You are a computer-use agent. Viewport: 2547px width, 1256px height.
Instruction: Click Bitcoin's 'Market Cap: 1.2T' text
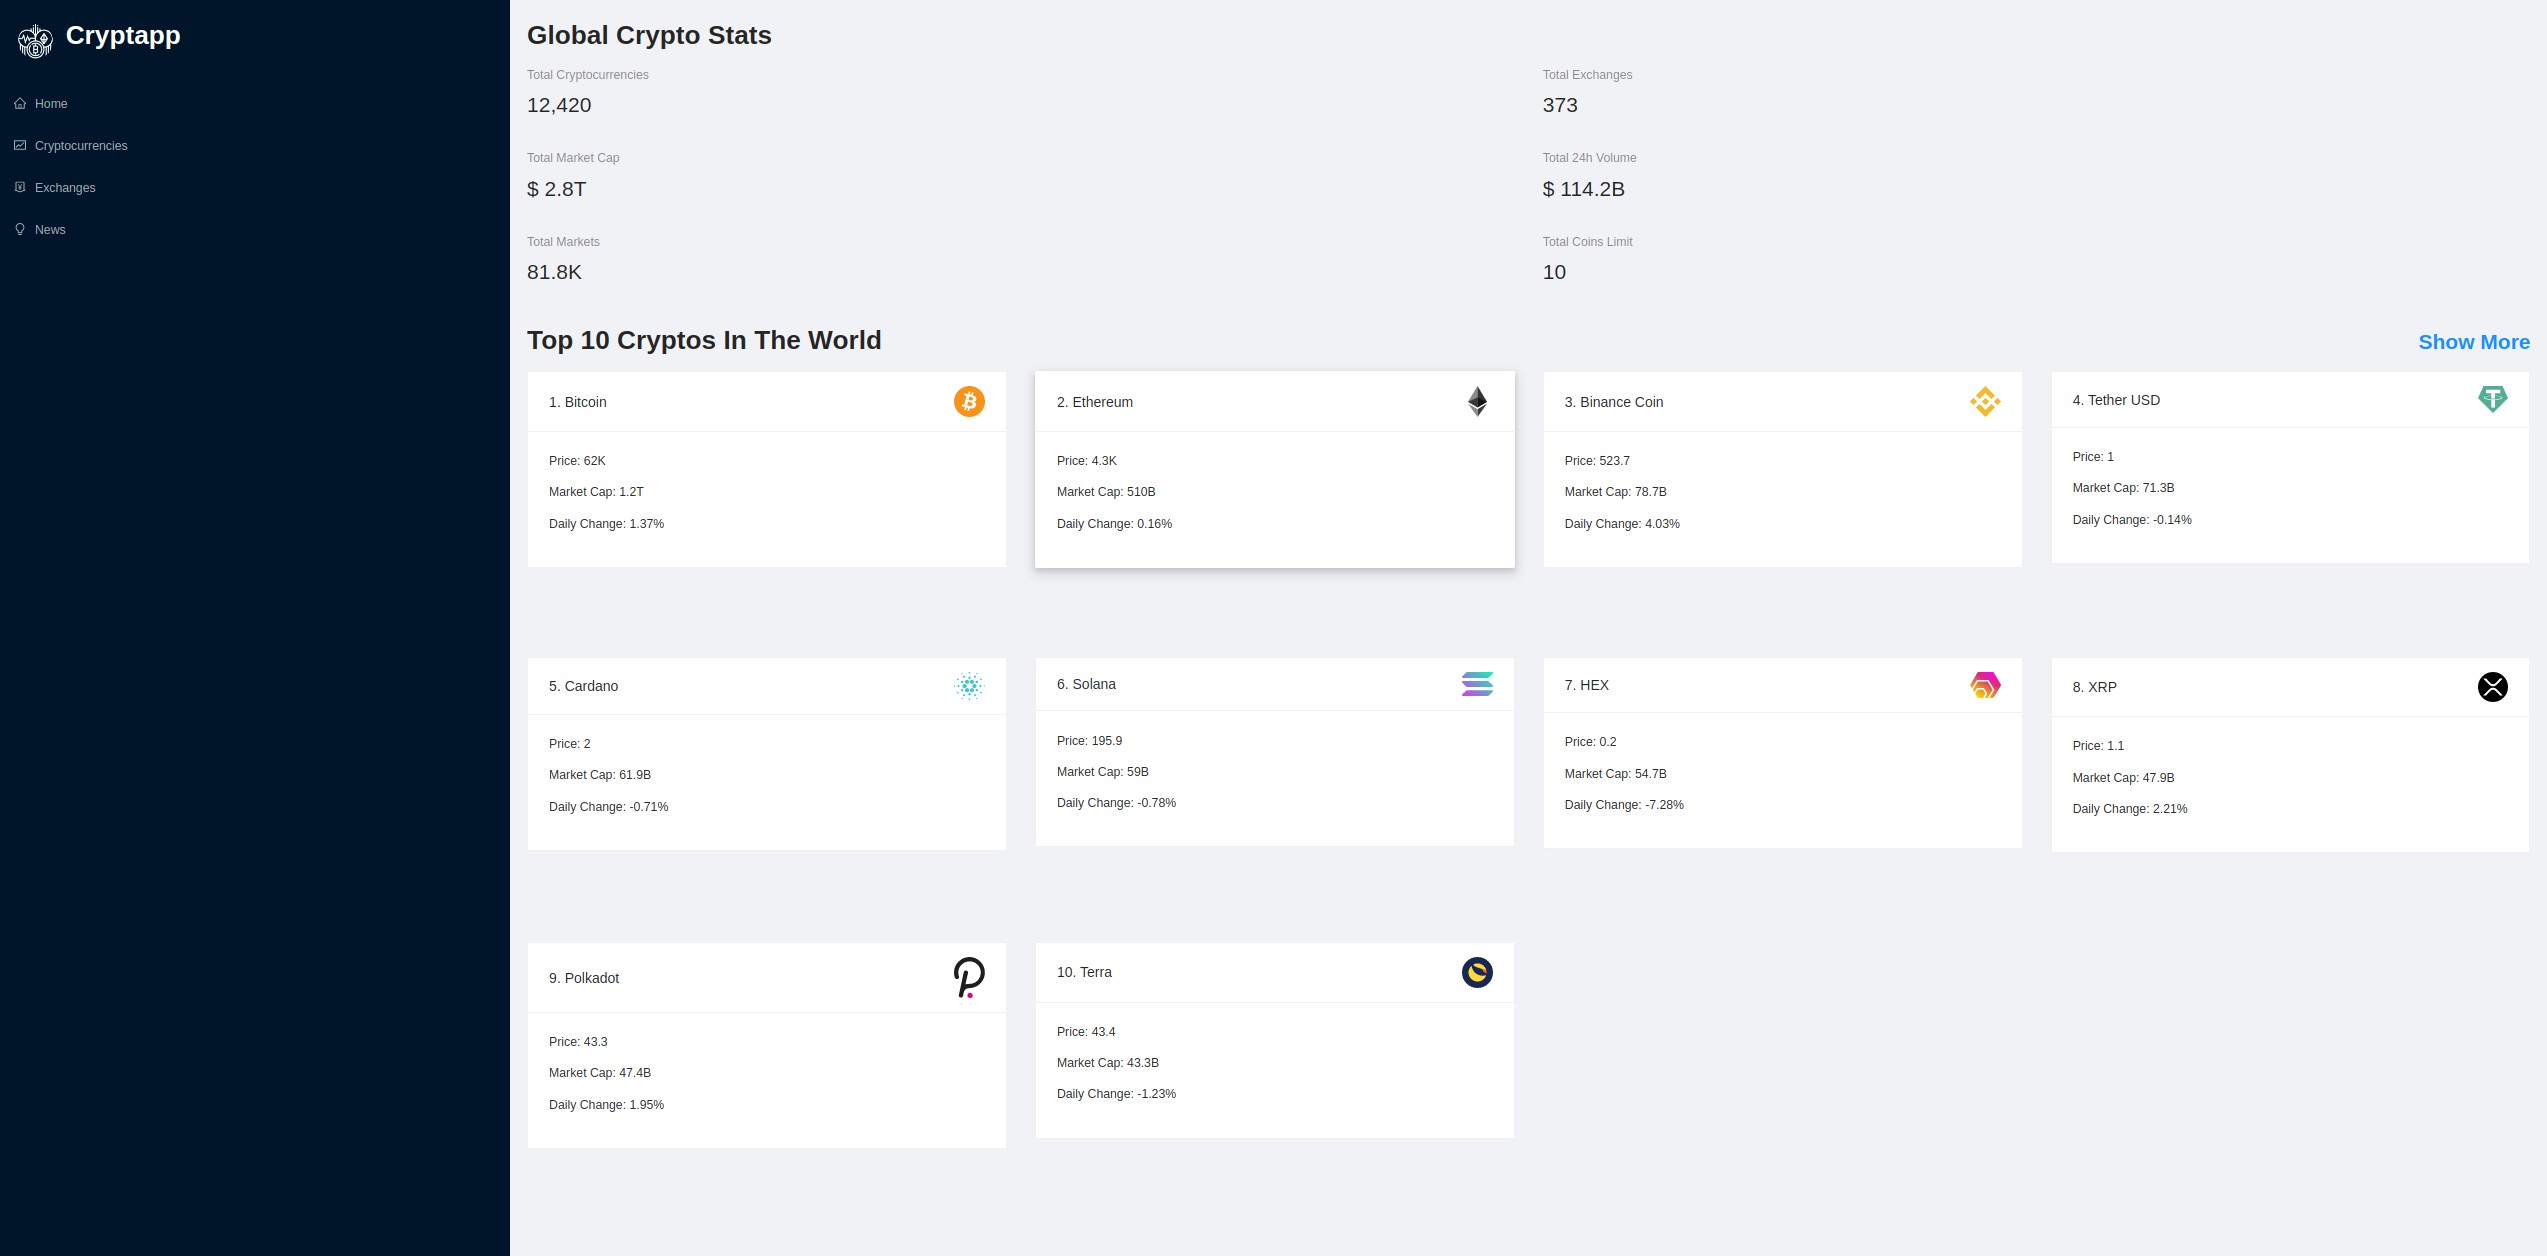tap(597, 492)
